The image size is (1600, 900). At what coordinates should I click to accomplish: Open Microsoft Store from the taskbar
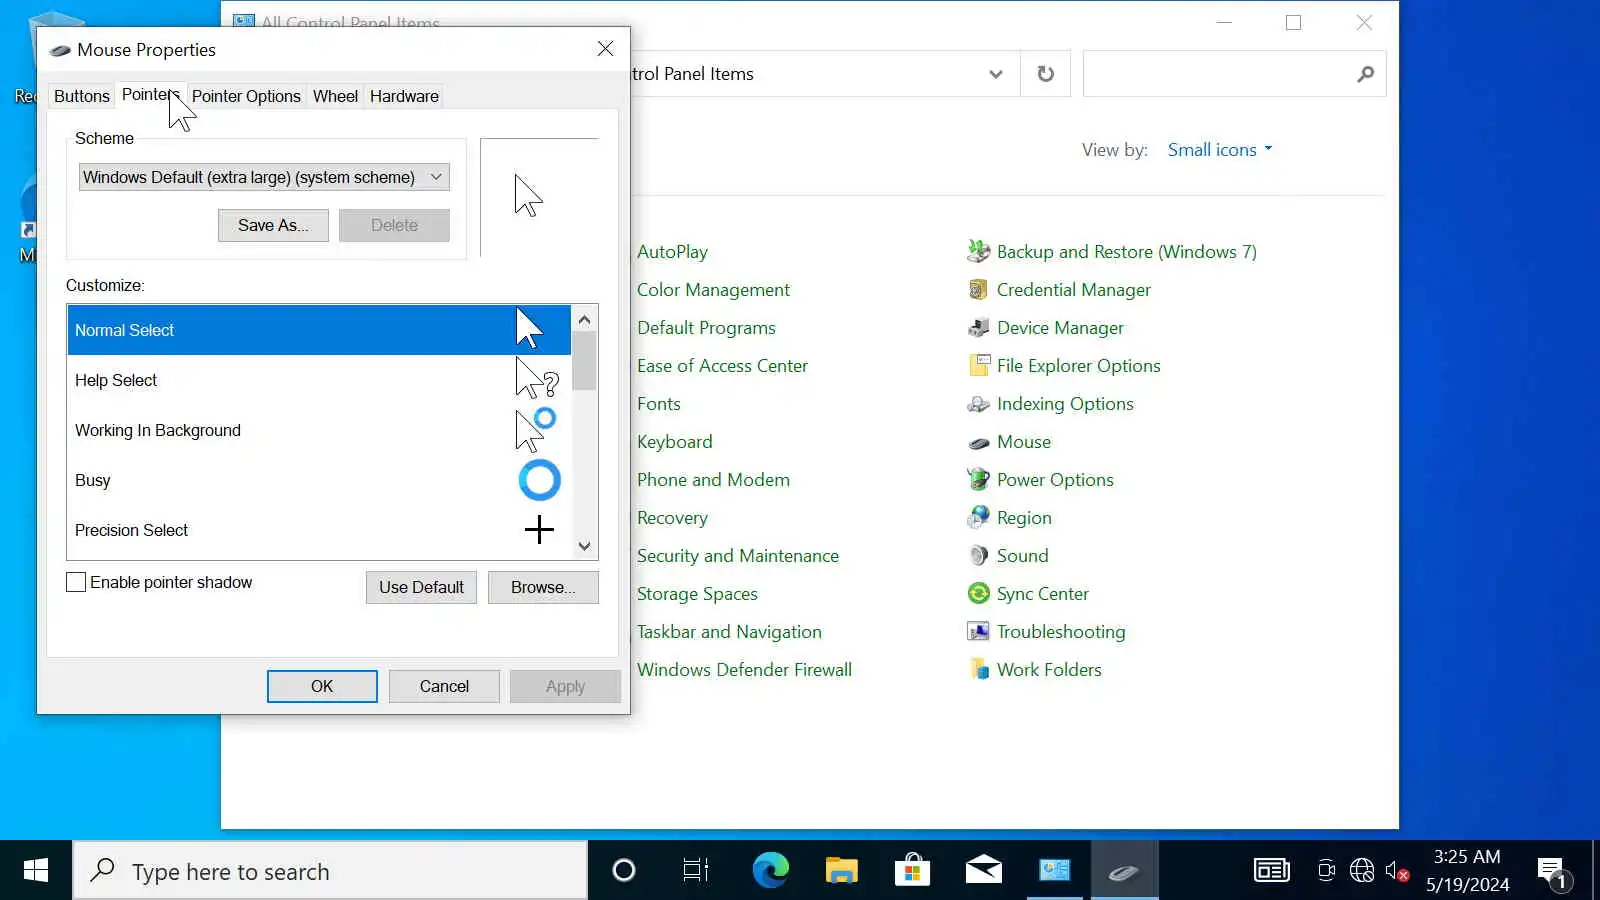[912, 871]
